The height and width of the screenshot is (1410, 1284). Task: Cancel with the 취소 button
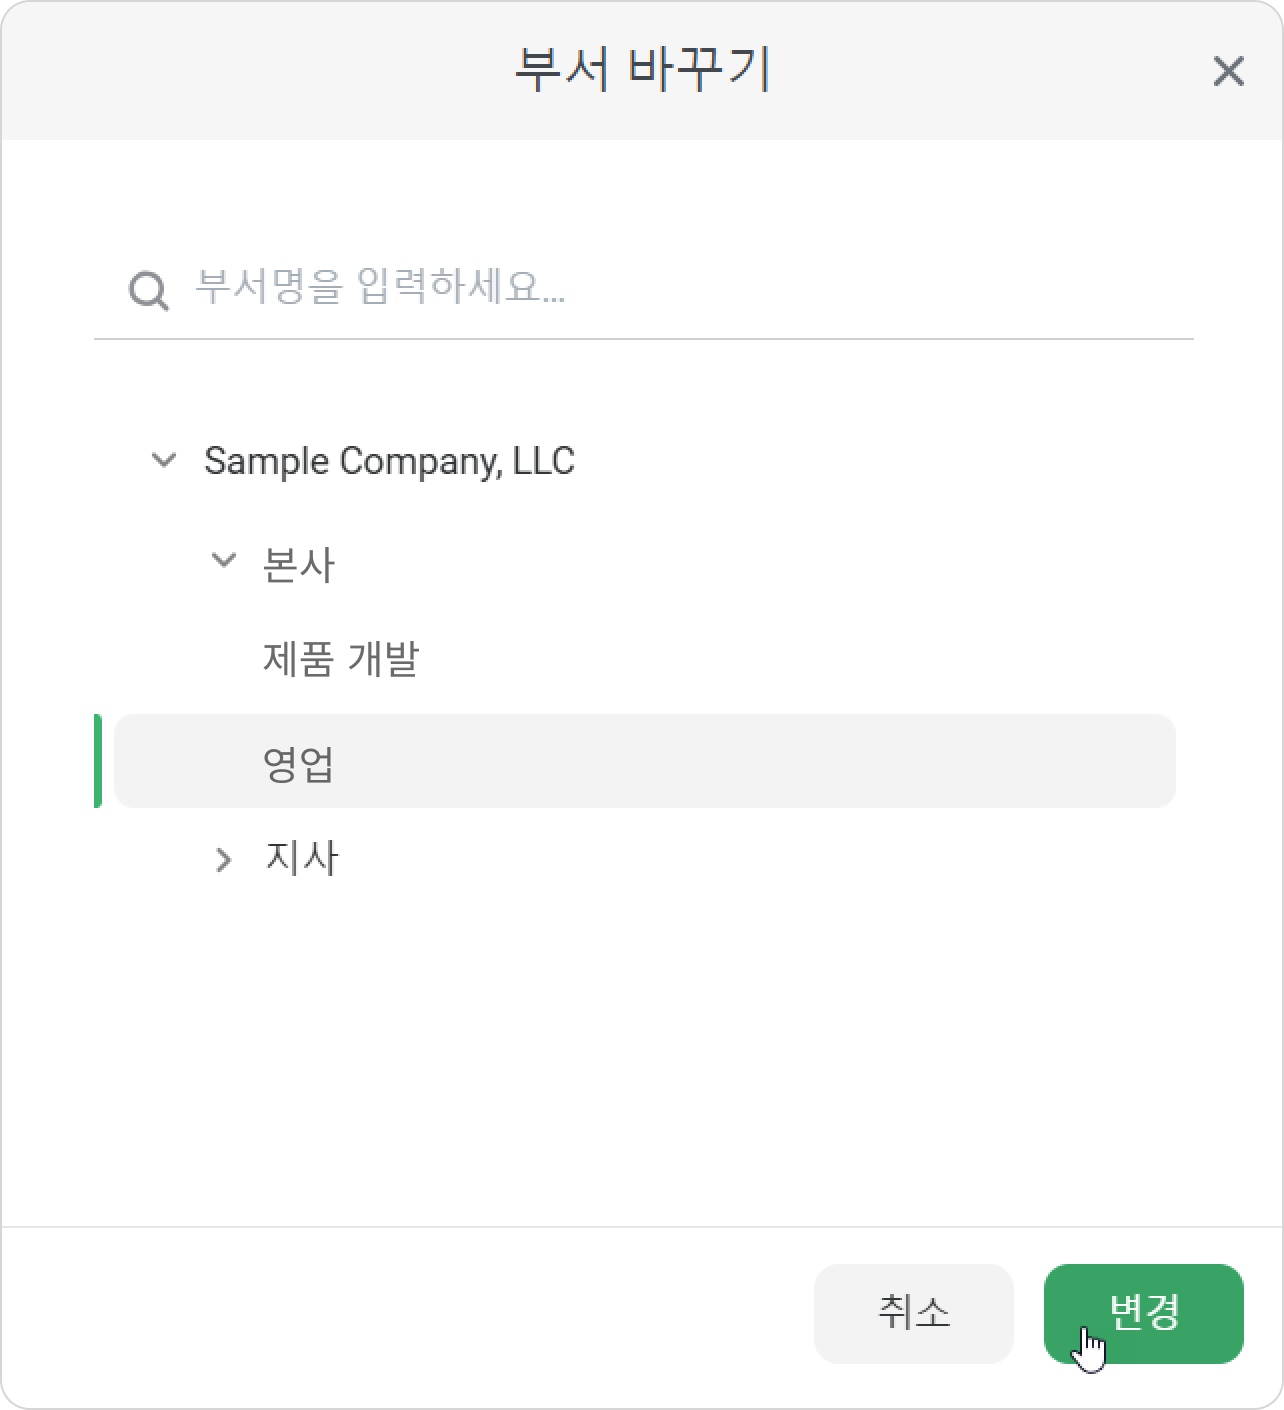(914, 1314)
